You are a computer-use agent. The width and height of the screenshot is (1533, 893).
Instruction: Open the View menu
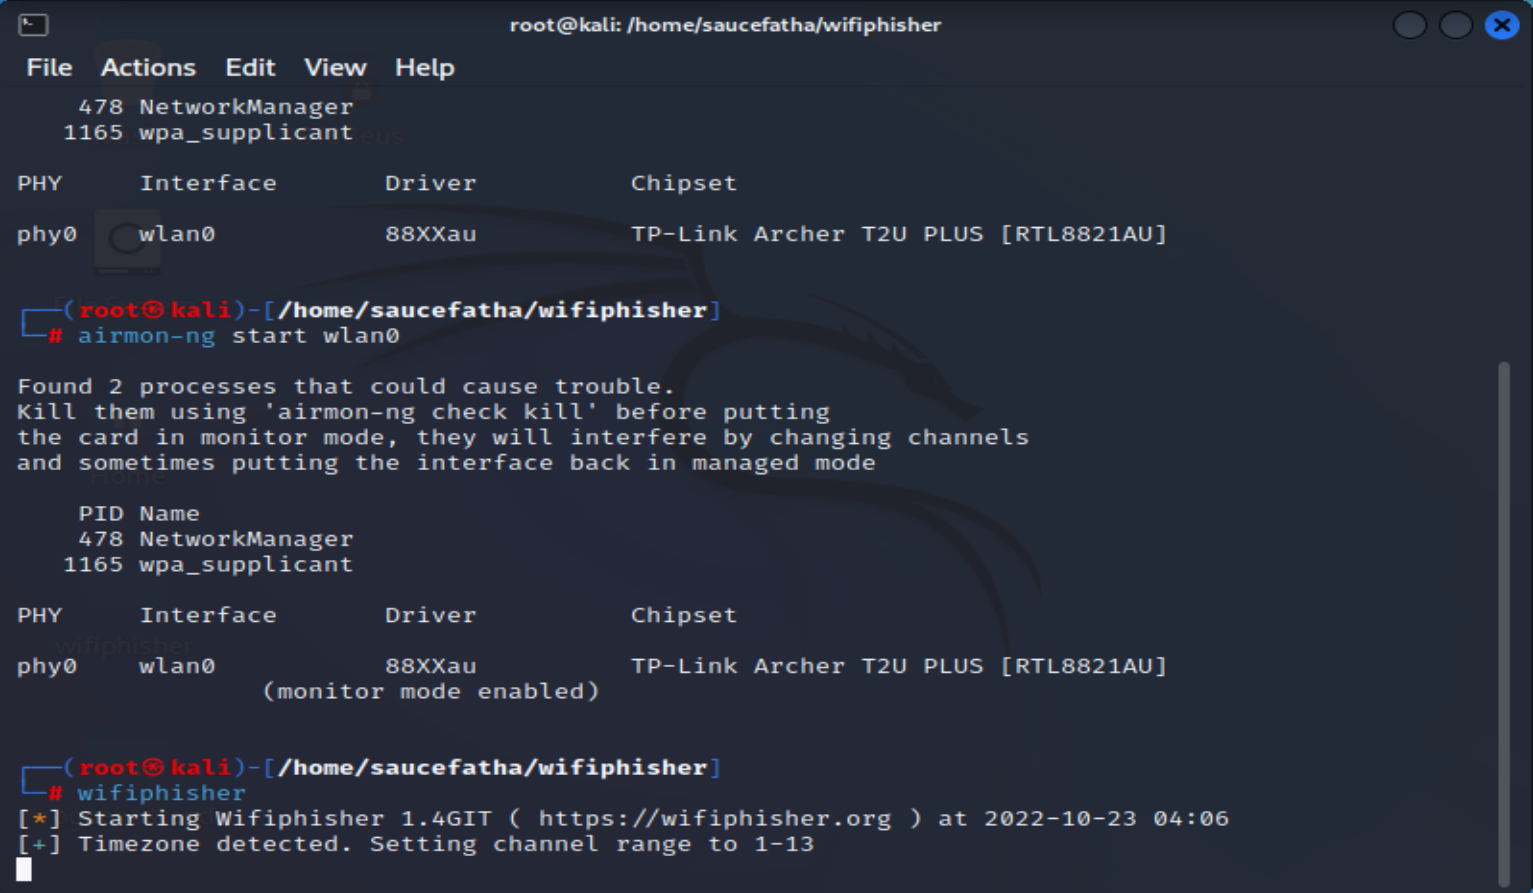[x=334, y=67]
